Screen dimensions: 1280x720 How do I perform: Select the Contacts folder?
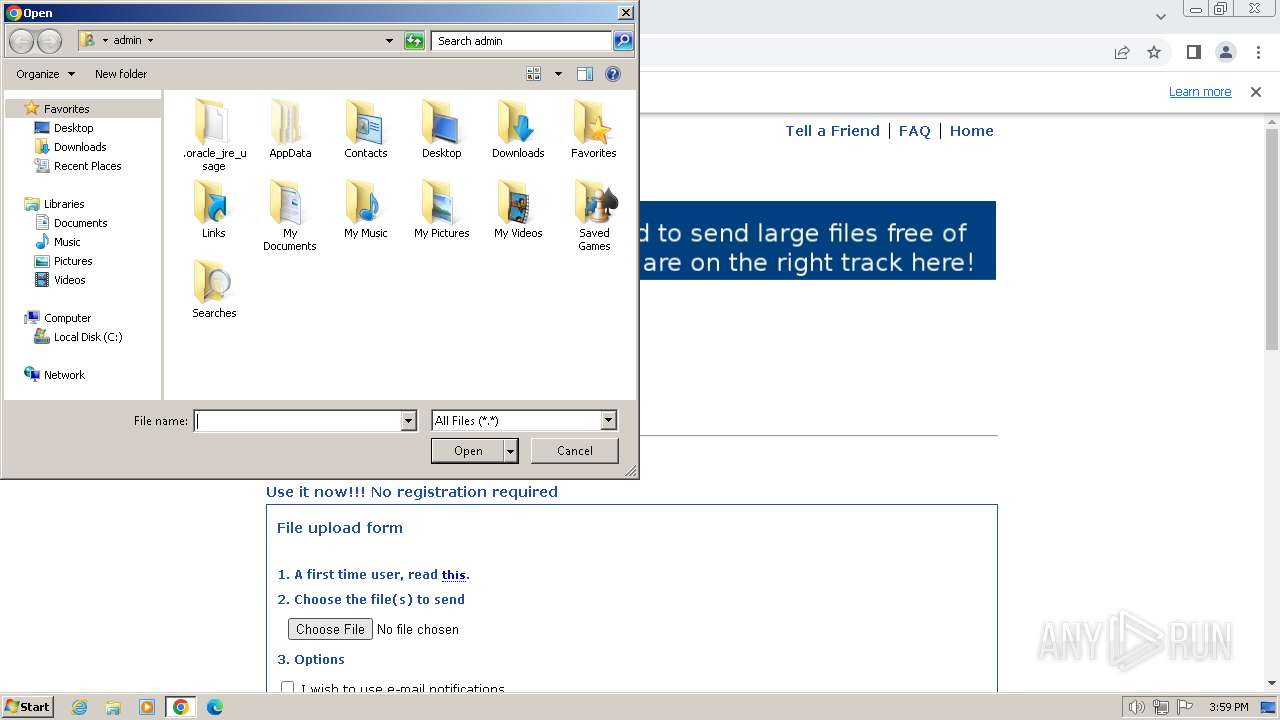point(366,128)
